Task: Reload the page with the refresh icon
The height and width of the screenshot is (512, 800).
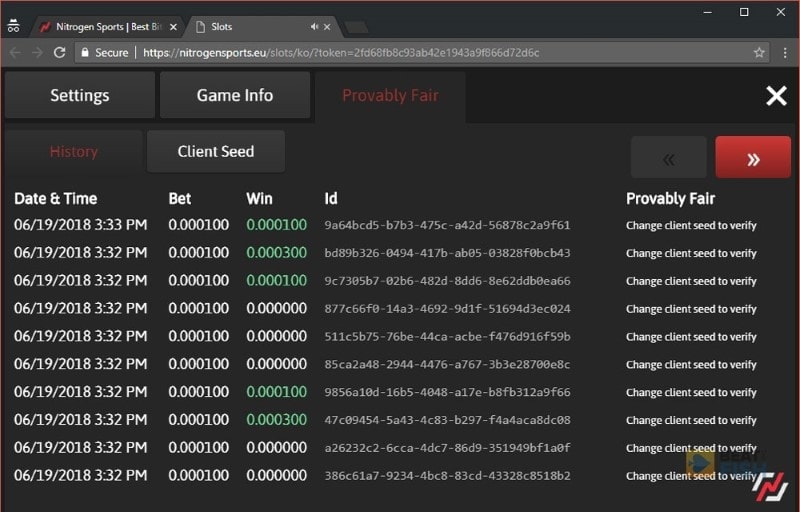Action: pos(60,53)
